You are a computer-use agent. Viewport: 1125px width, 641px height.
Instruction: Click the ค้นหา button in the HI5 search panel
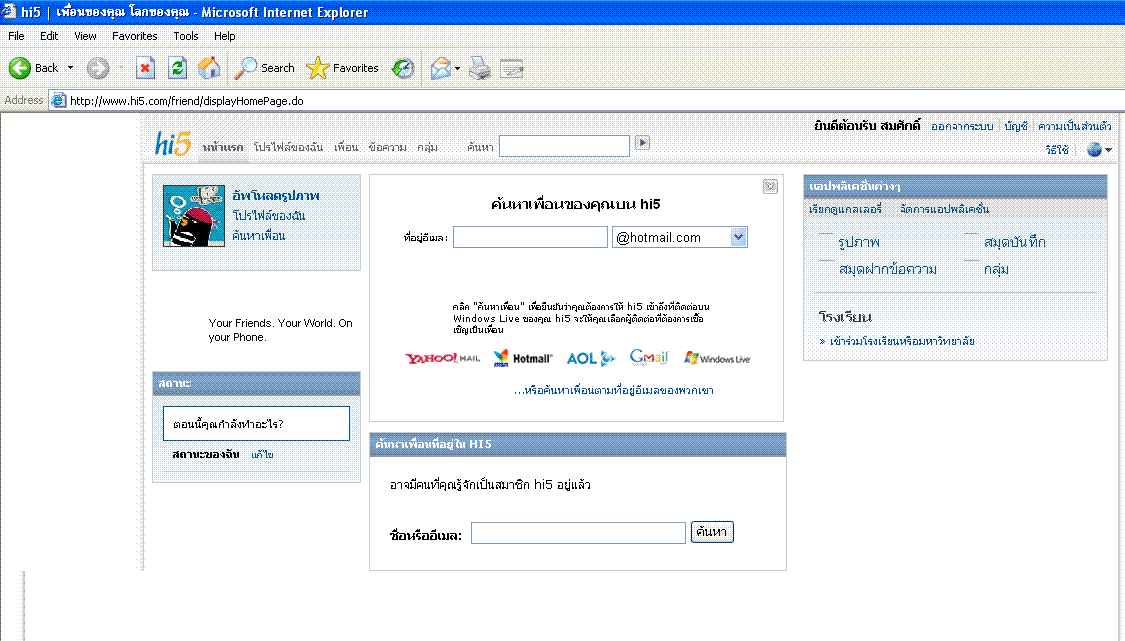(x=712, y=532)
